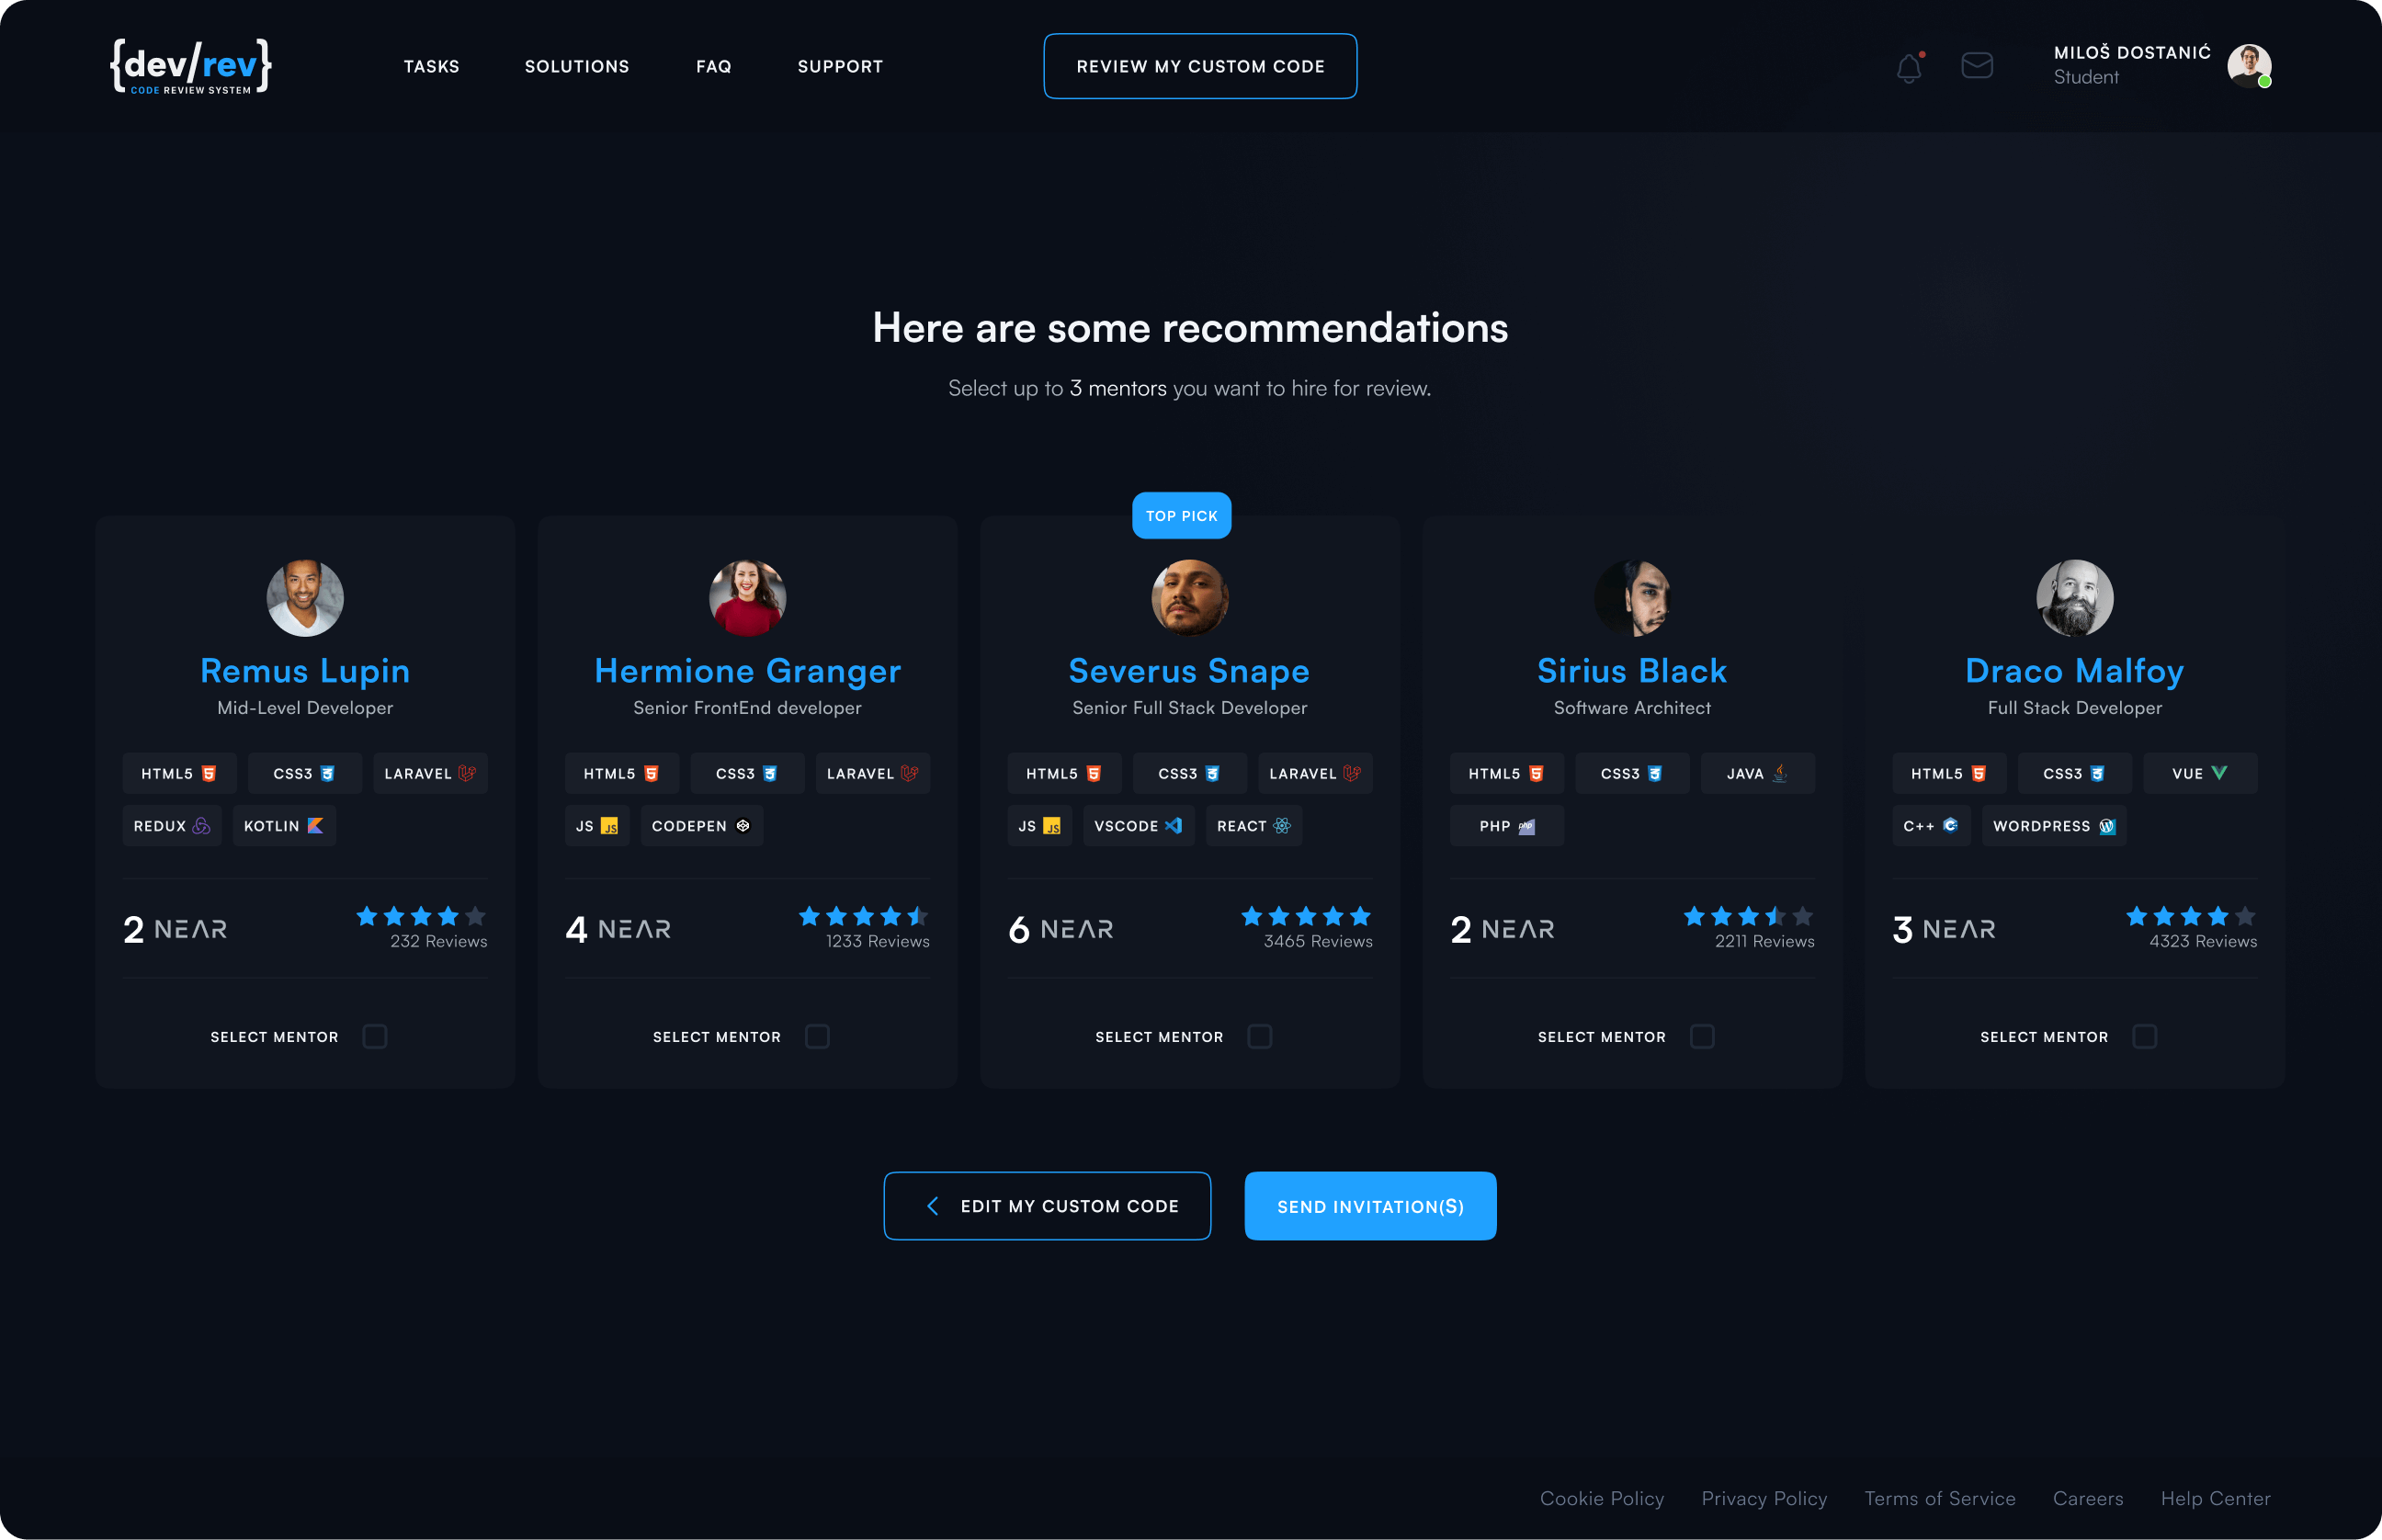
Task: Click Remus Lupin's Kotlin skill tag
Action: (x=283, y=826)
